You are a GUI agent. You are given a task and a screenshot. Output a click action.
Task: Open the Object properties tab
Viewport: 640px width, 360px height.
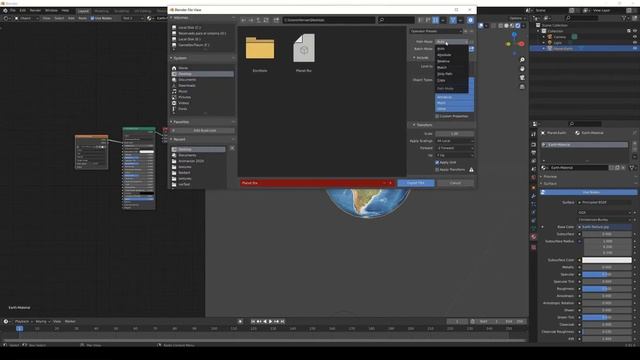[x=533, y=188]
